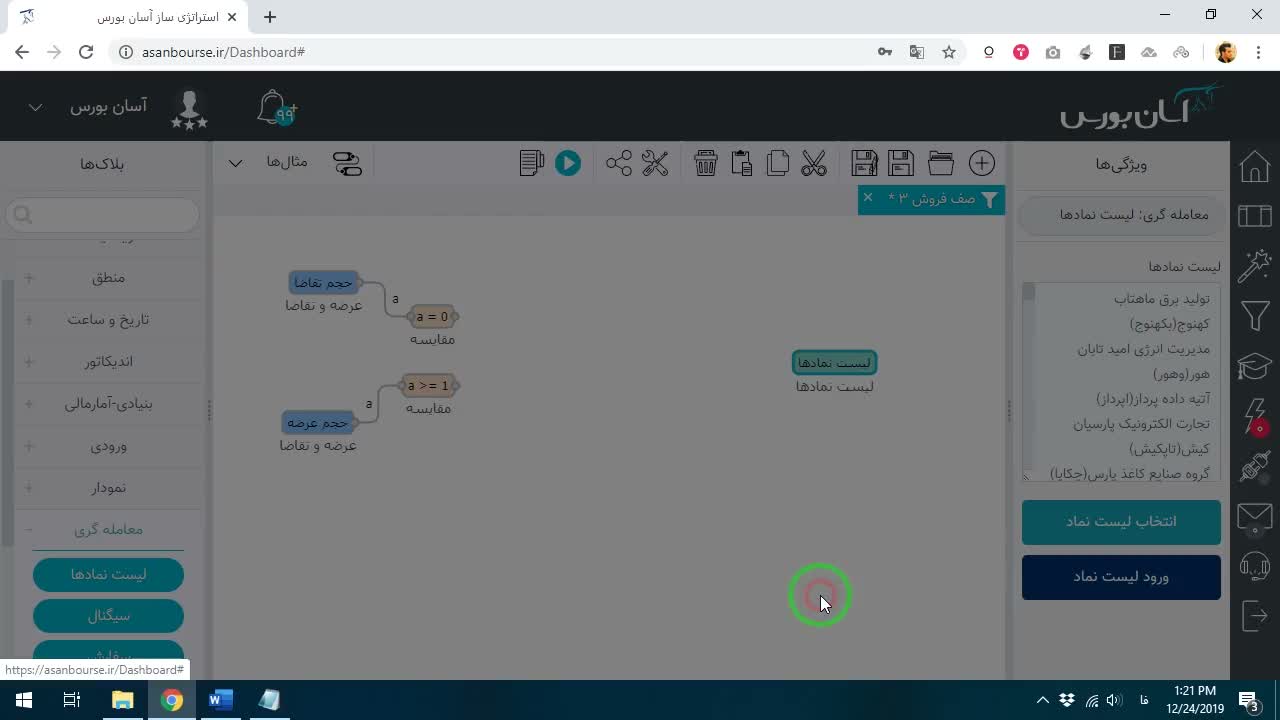Open the folder icon in toolbar

pyautogui.click(x=941, y=163)
